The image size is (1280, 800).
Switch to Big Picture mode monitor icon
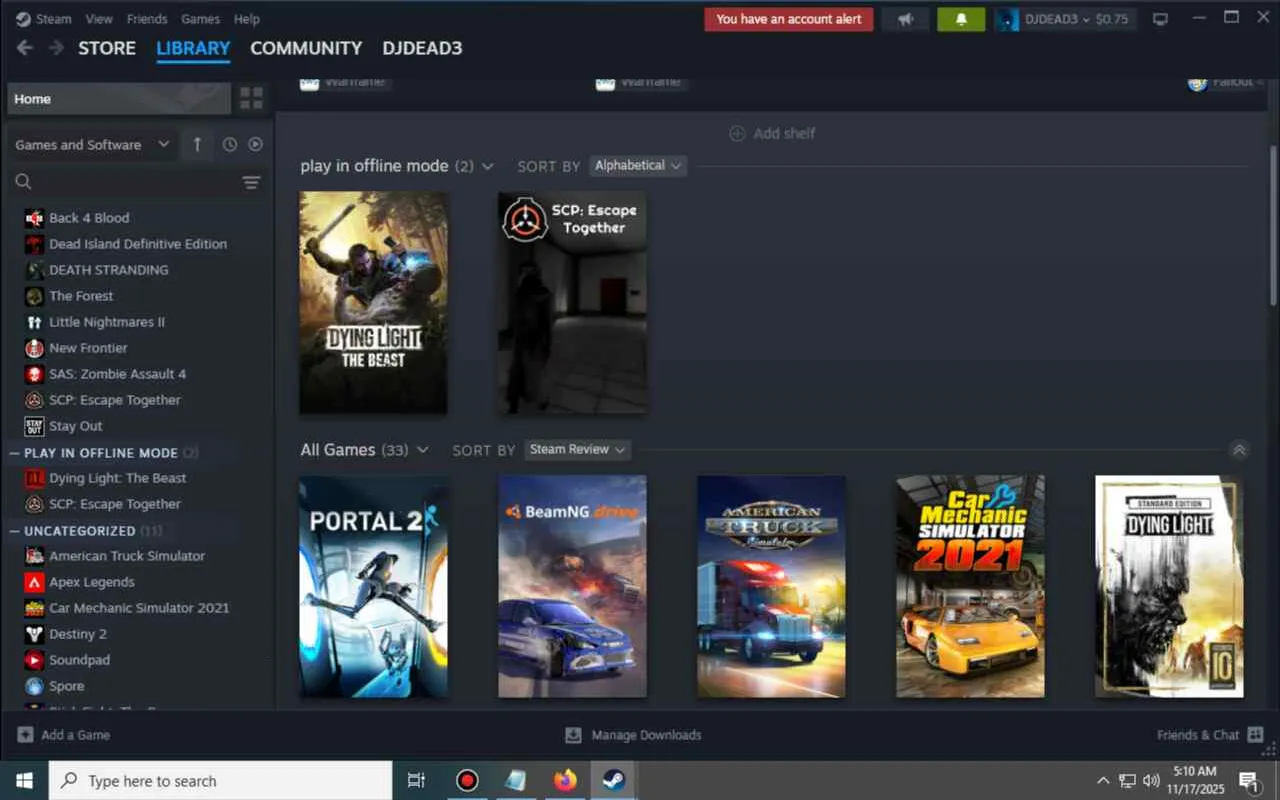click(x=1160, y=19)
